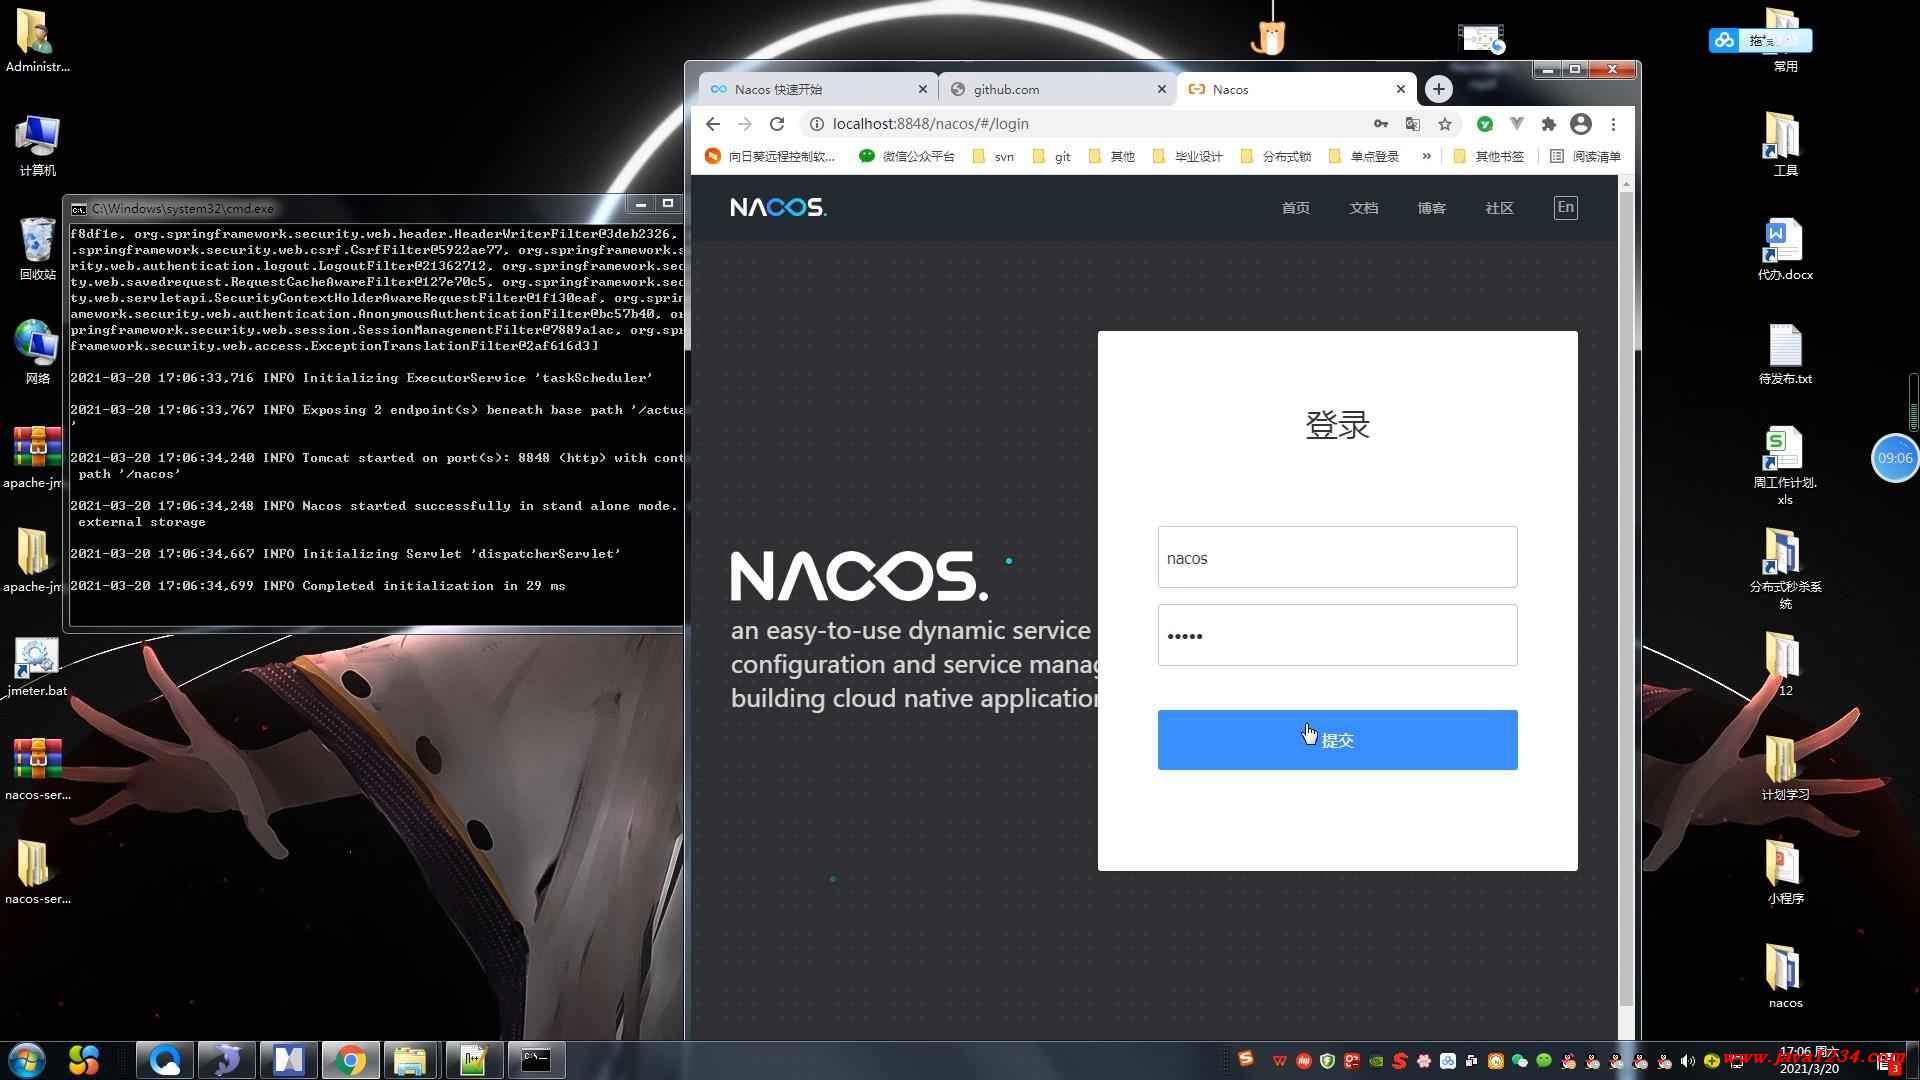
Task: Select the 小程序 desktop icon
Action: (1785, 872)
